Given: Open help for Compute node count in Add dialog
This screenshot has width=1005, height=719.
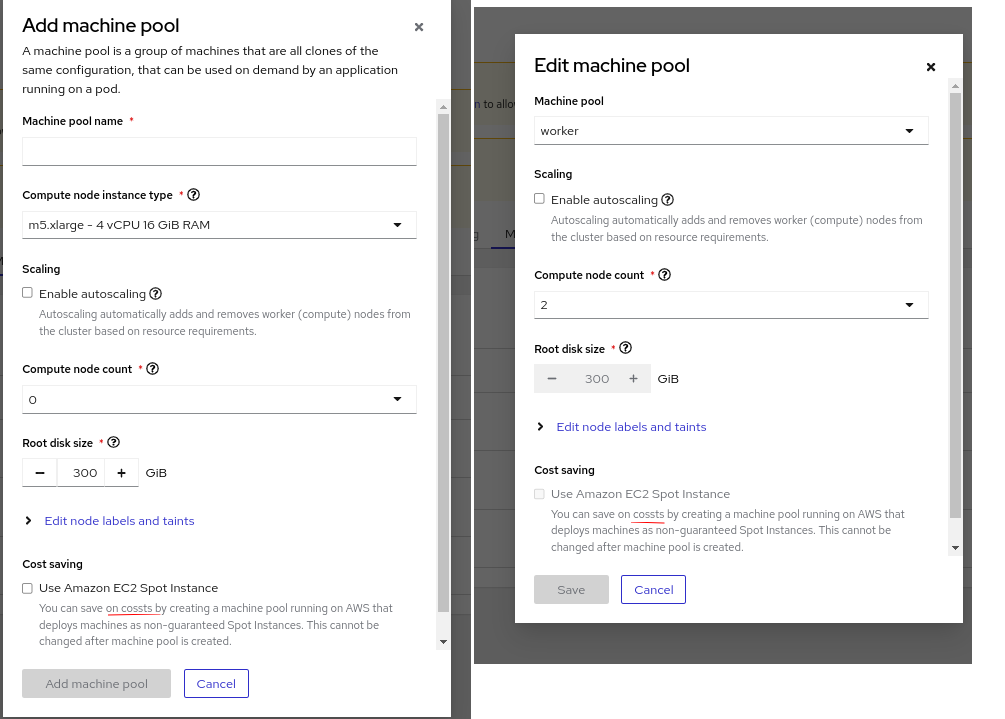Looking at the screenshot, I should click(153, 369).
